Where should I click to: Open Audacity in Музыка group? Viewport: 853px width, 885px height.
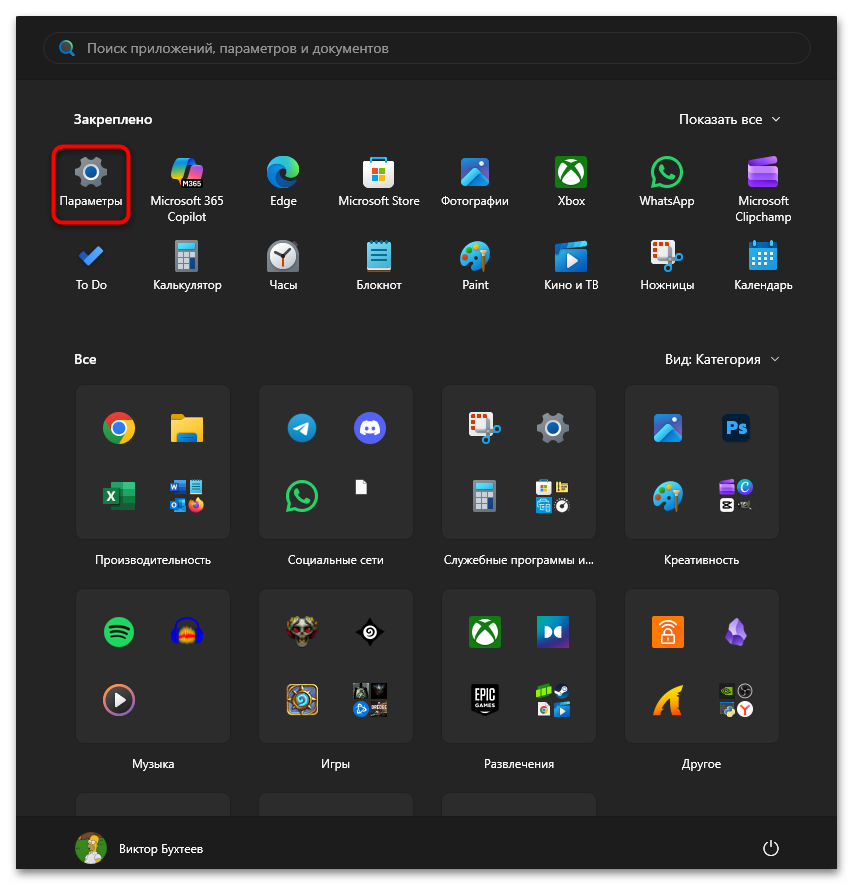[x=187, y=632]
